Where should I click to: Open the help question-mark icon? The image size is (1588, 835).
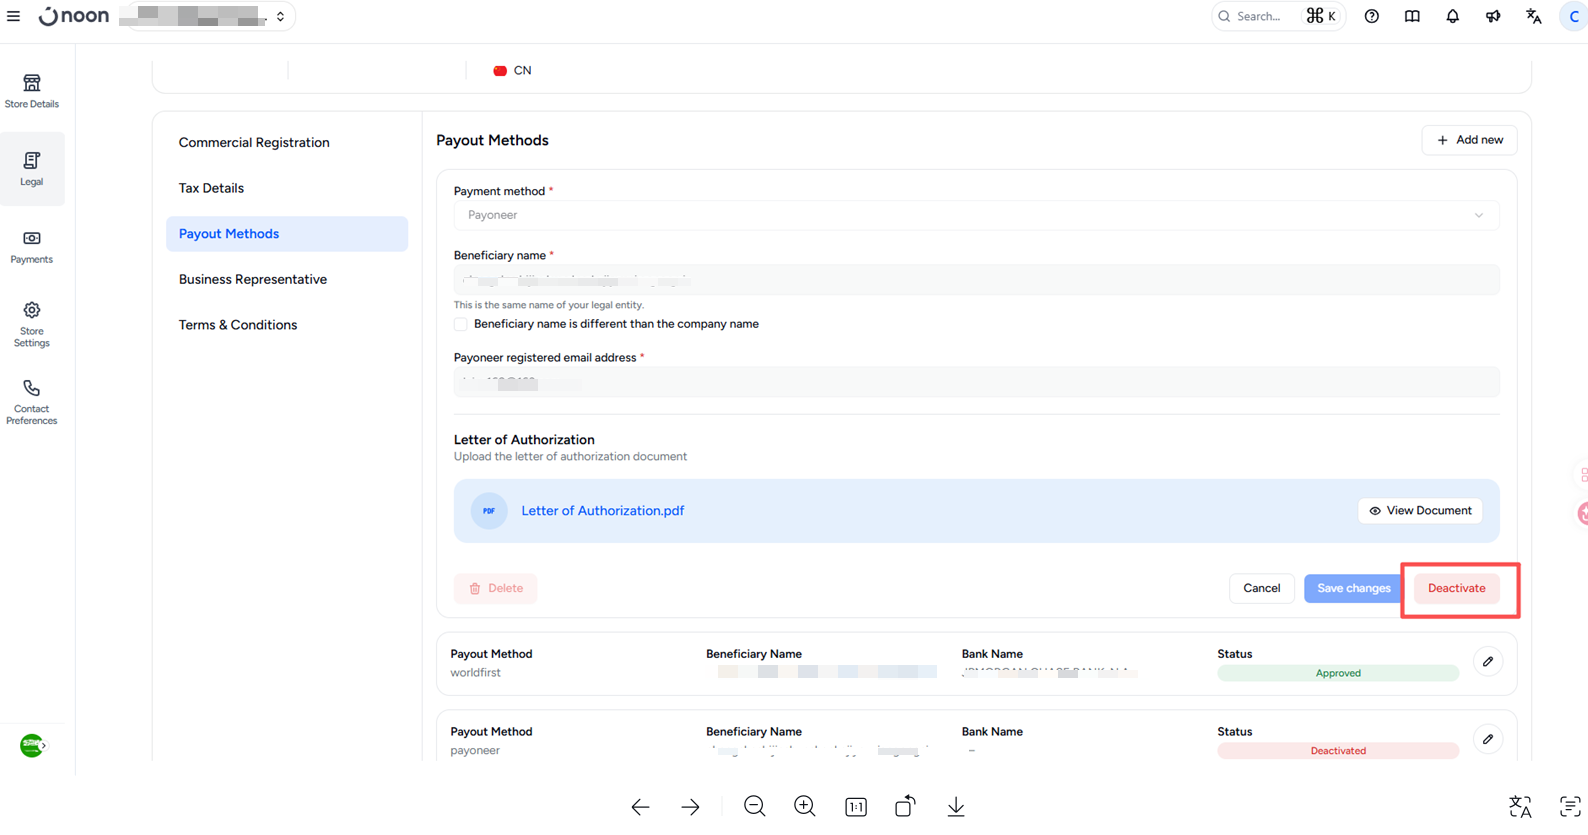point(1372,16)
